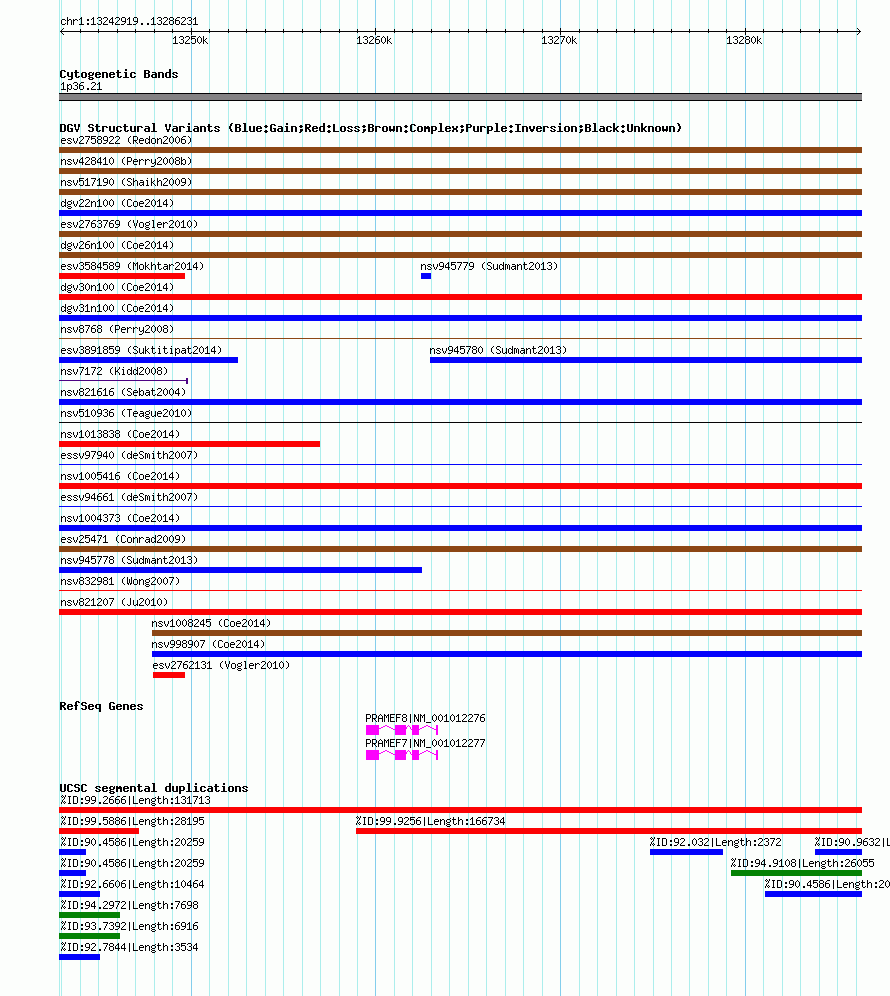The image size is (890, 996).
Task: Open variant label essv97940 (deSmith2007)
Action: pos(129,455)
